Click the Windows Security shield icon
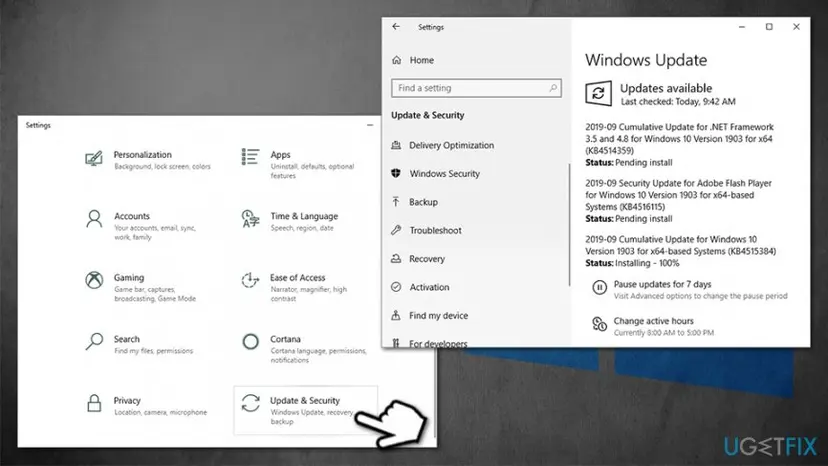 pos(396,173)
